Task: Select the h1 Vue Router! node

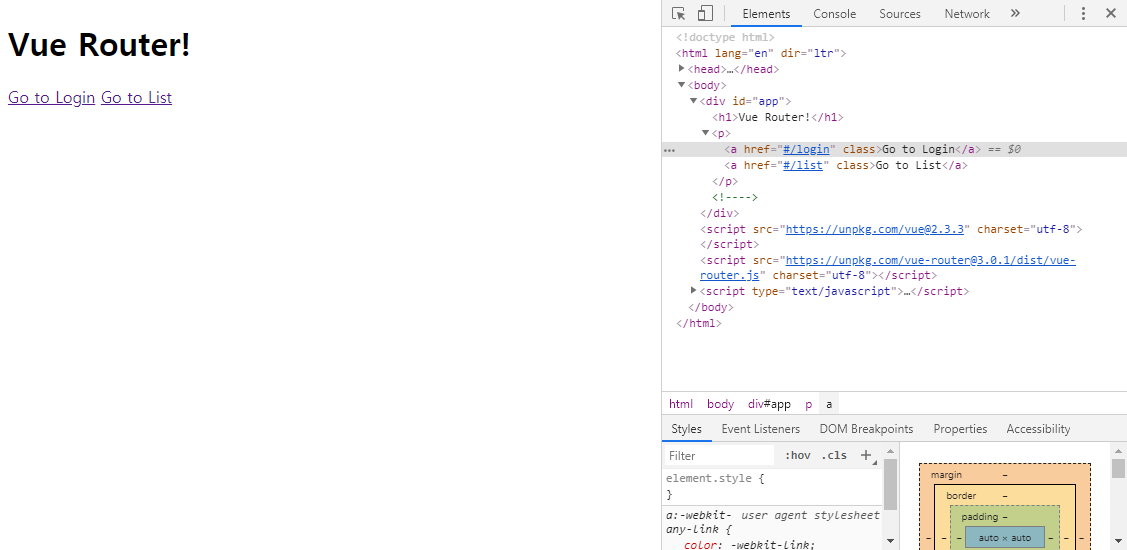Action: tap(778, 117)
